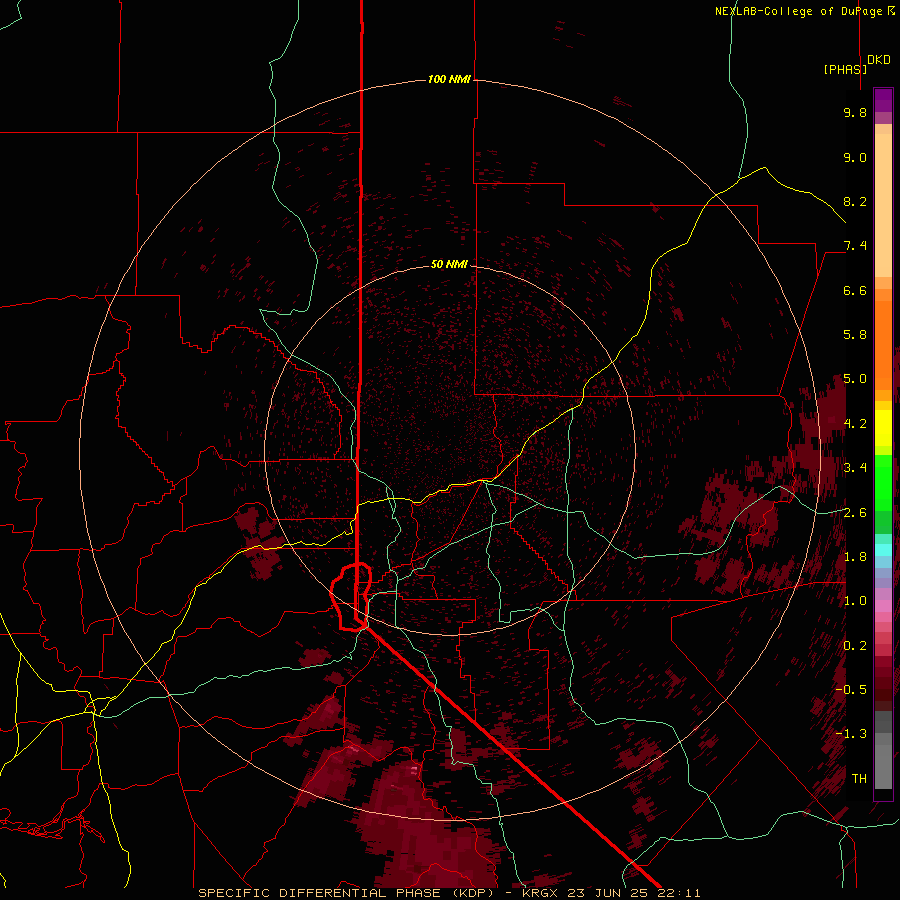Viewport: 900px width, 900px height.
Task: Click the NEXLAB-College of DuPage title text
Action: 800,11
